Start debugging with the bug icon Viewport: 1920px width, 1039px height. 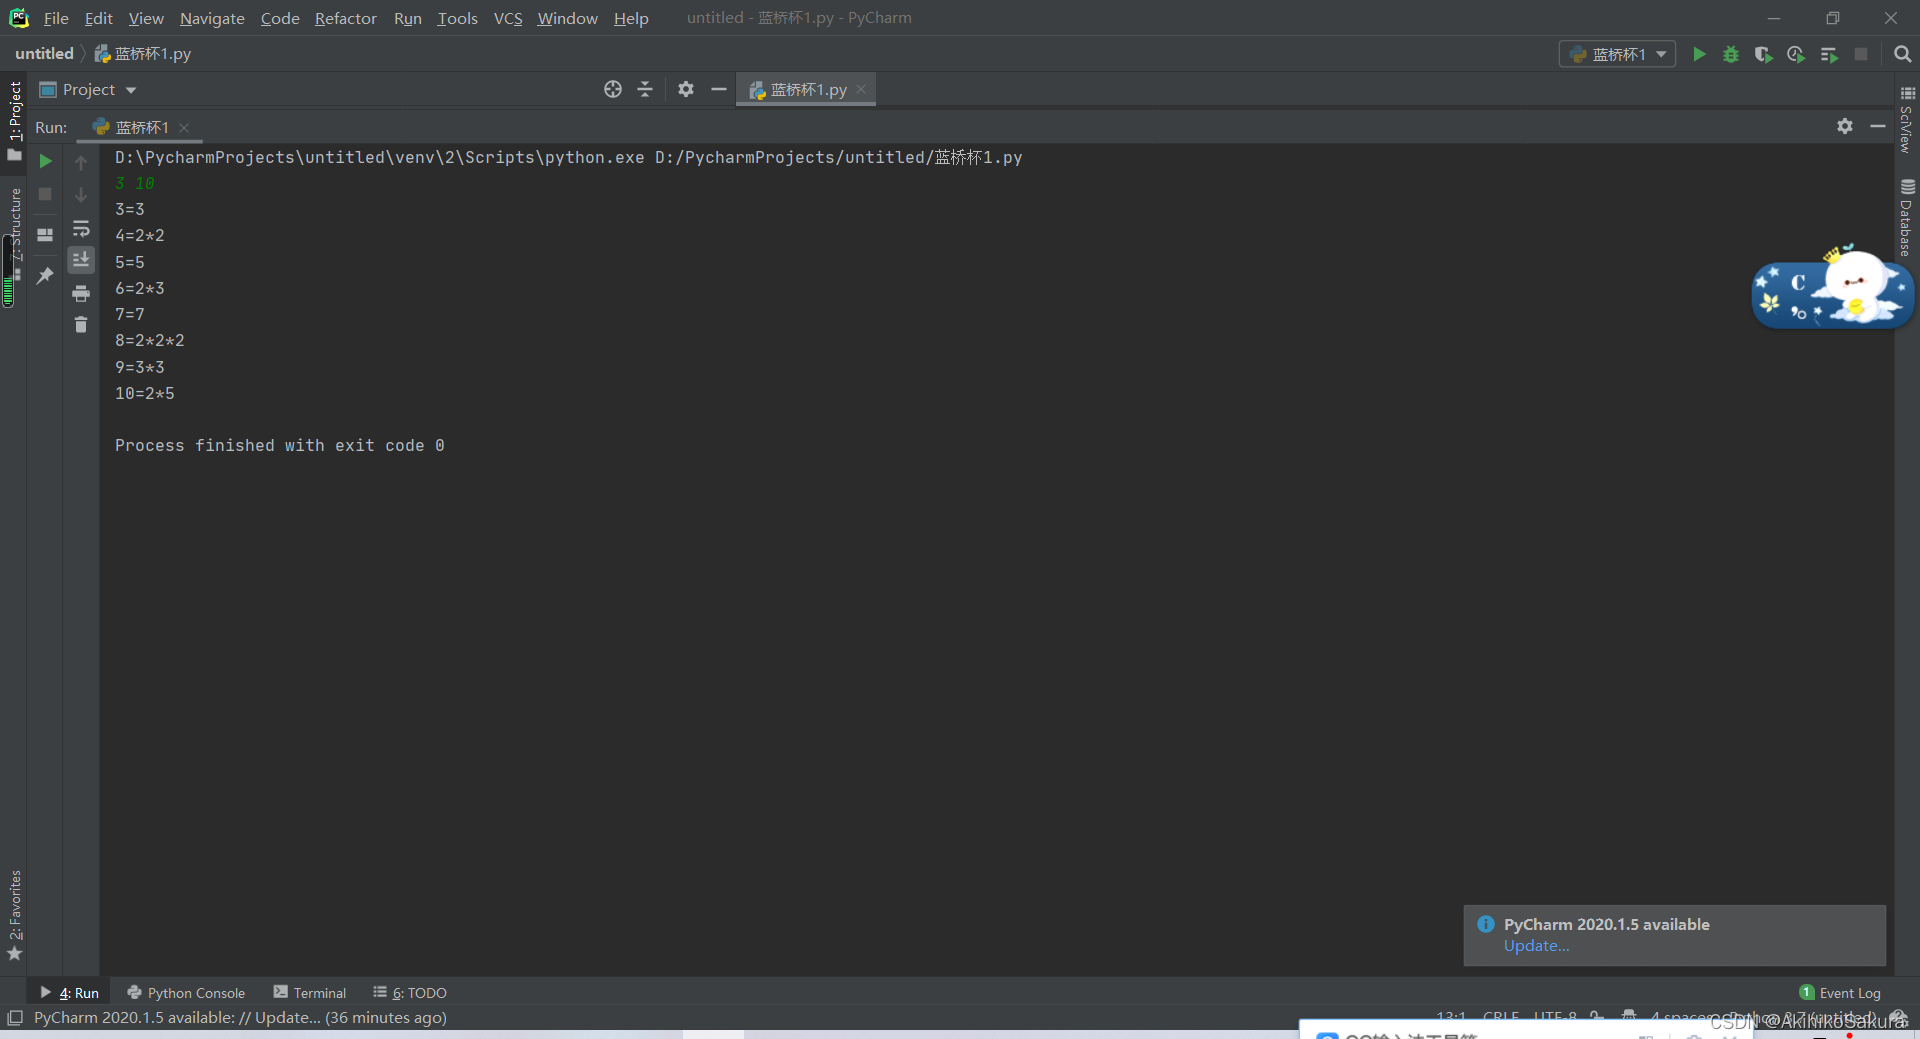(x=1731, y=55)
